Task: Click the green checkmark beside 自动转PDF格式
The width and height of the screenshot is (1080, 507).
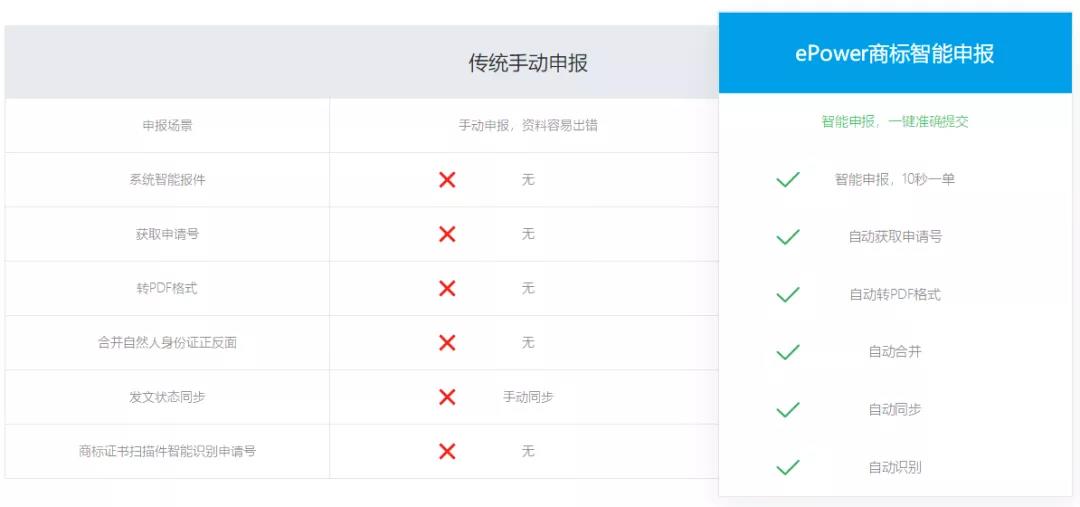Action: [787, 295]
